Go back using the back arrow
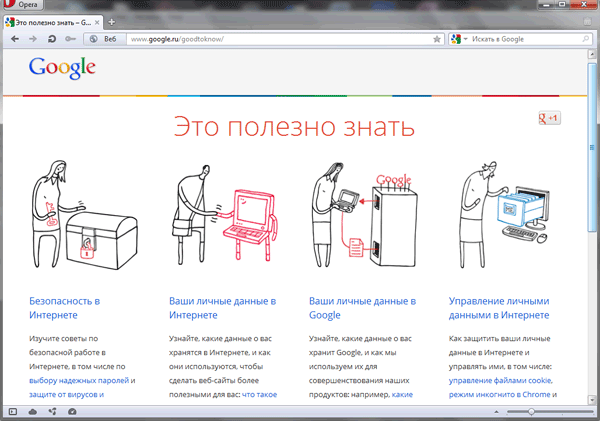This screenshot has width=600, height=421. [14, 39]
